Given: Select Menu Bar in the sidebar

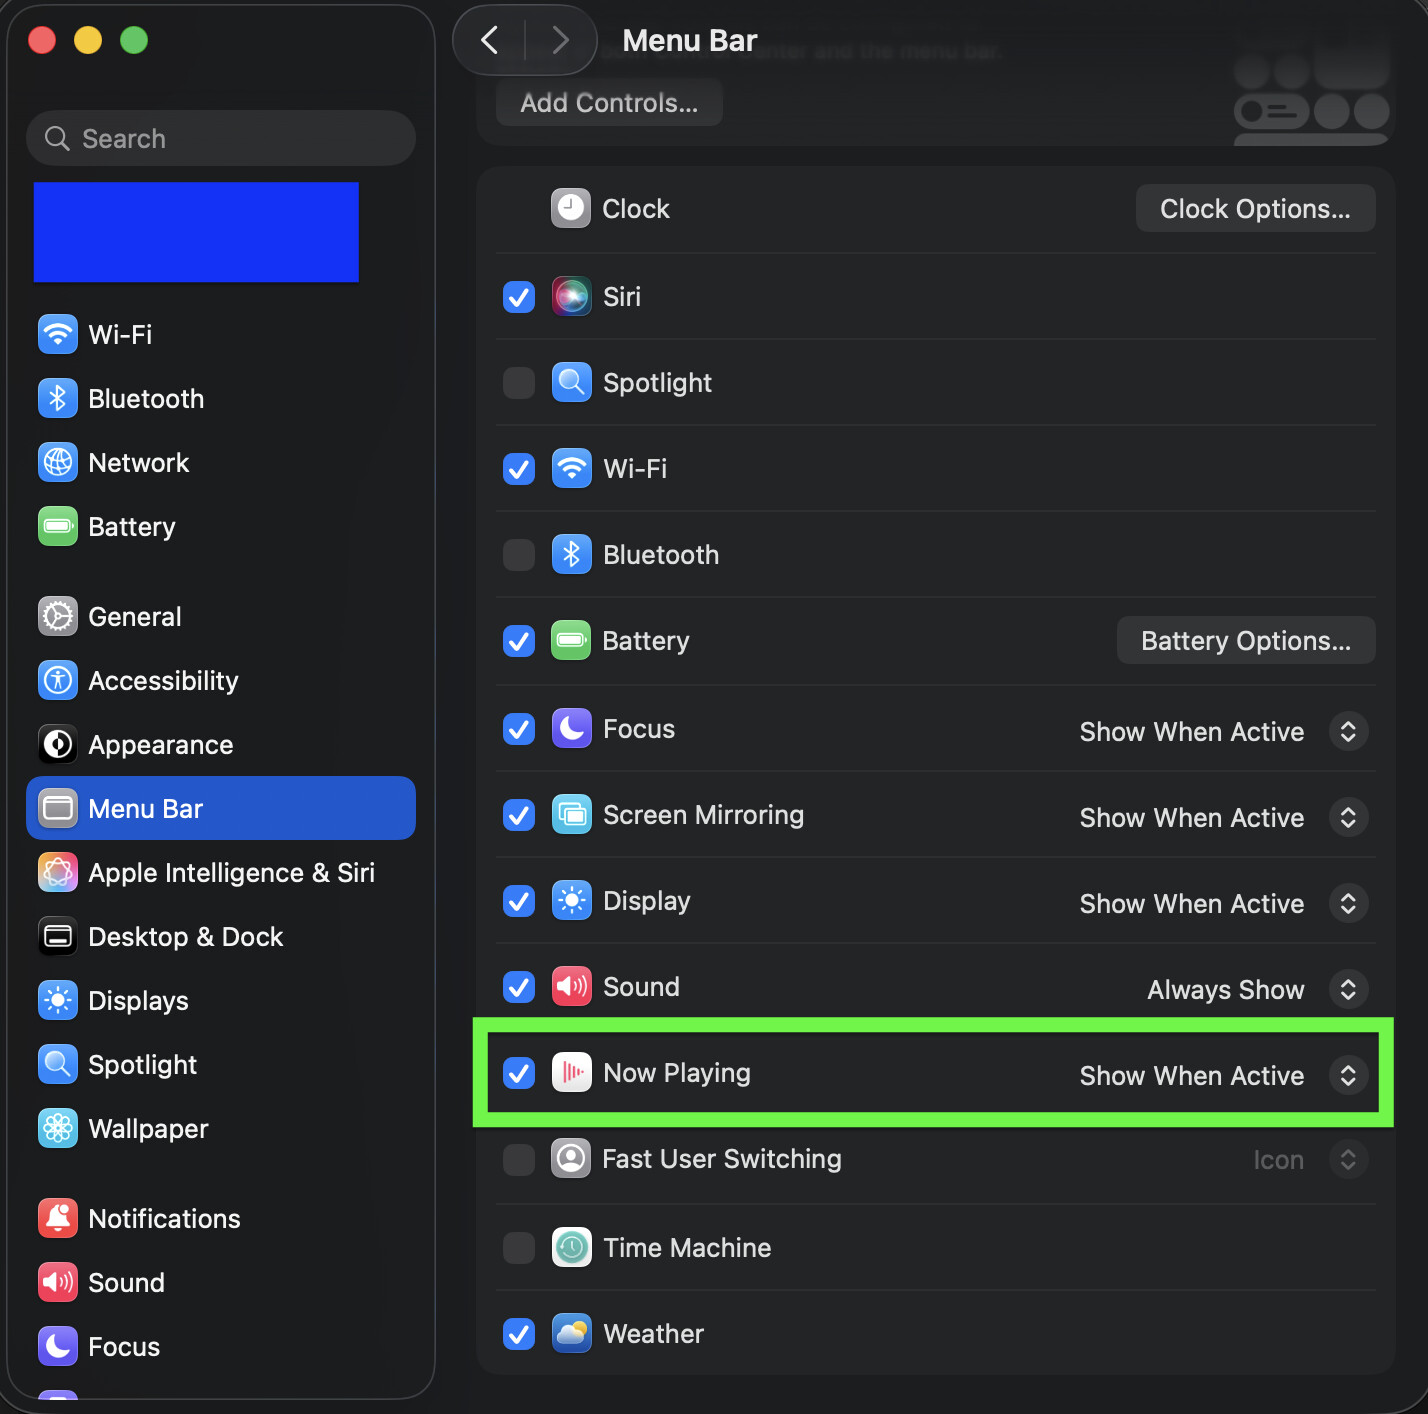Looking at the screenshot, I should click(x=221, y=808).
